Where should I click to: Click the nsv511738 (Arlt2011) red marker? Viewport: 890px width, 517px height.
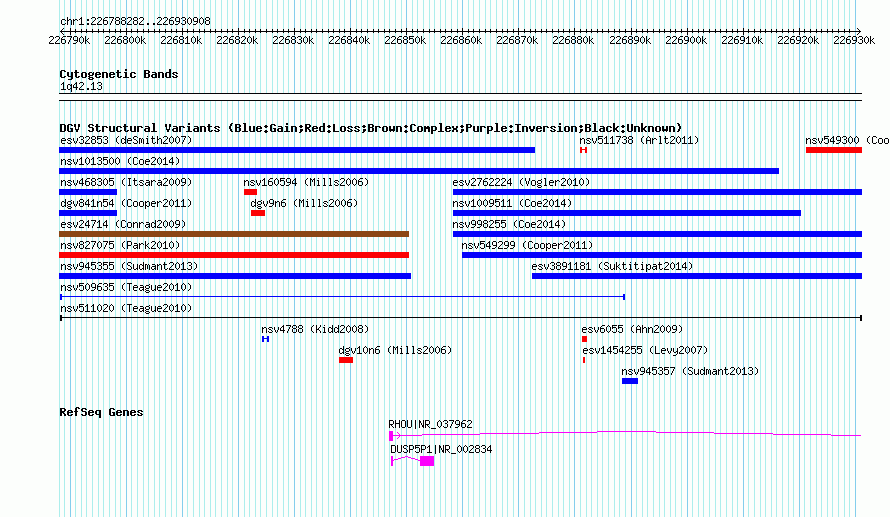[x=583, y=150]
